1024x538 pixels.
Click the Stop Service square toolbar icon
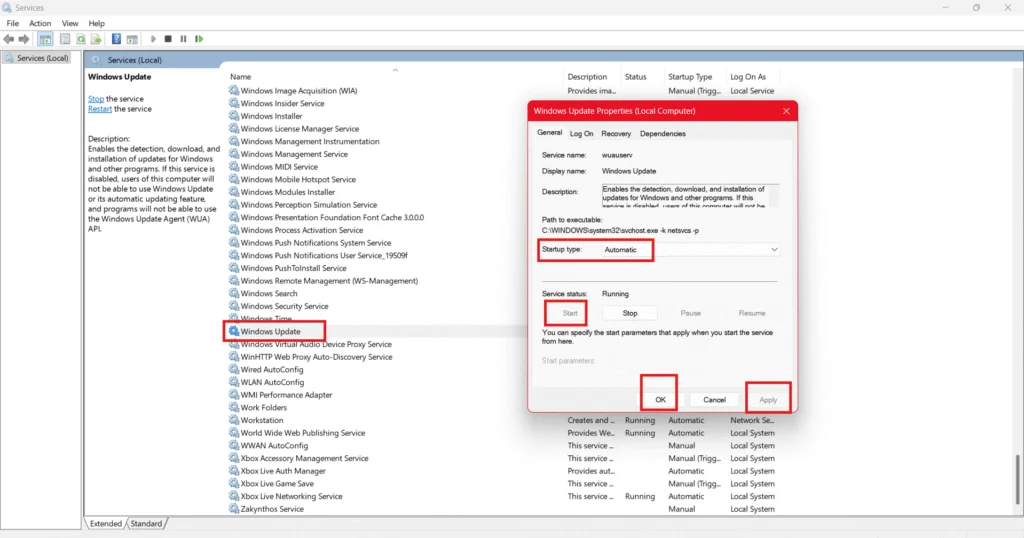click(168, 39)
